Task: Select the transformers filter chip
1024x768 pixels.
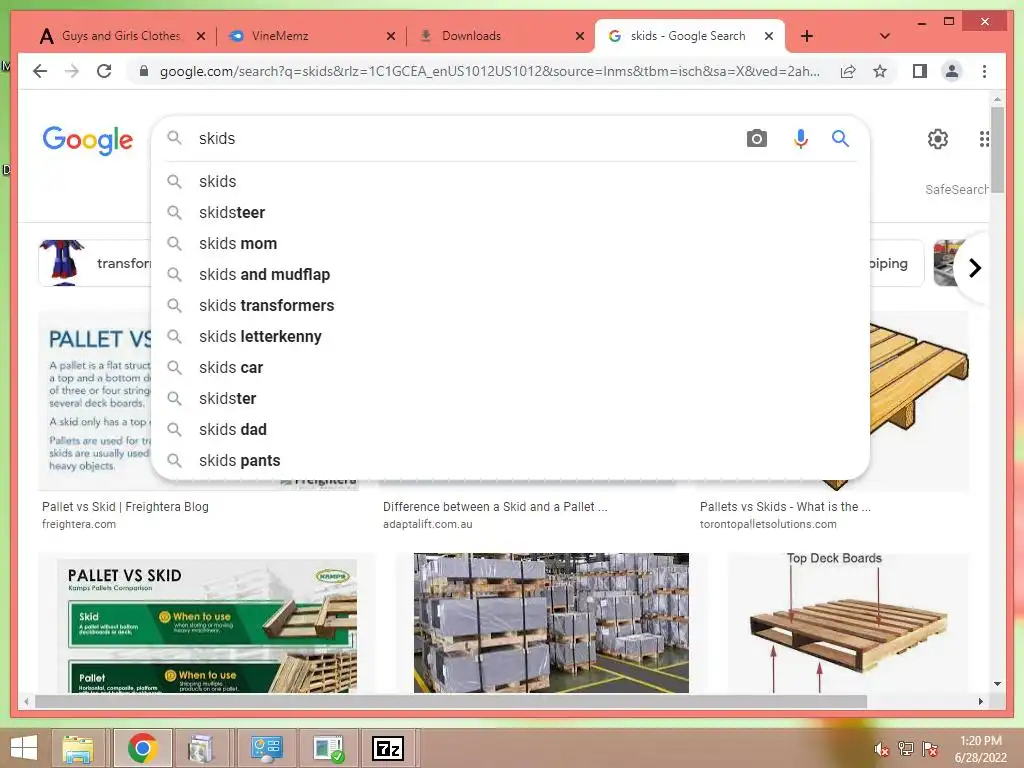Action: (x=95, y=263)
